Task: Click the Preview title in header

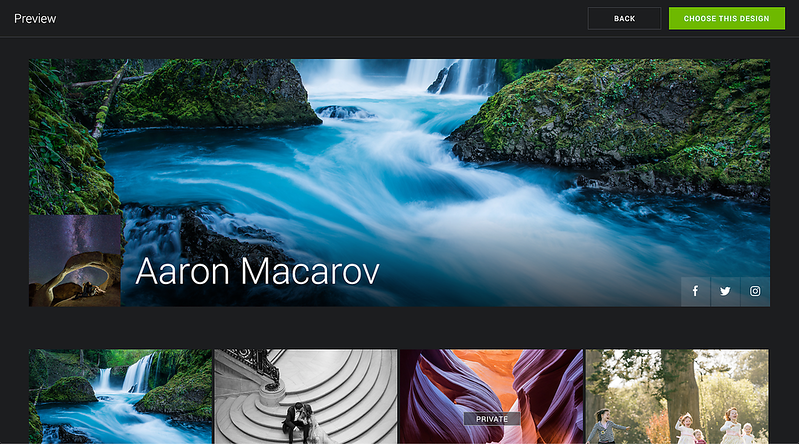Action: pos(35,18)
